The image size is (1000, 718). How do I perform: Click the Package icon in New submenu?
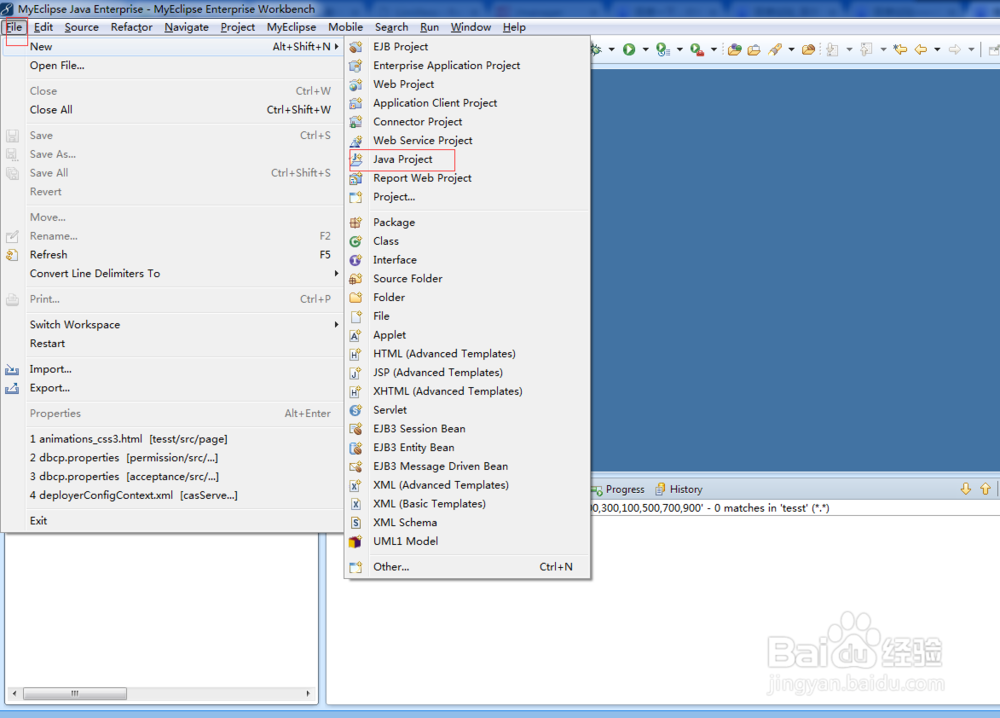(x=356, y=223)
